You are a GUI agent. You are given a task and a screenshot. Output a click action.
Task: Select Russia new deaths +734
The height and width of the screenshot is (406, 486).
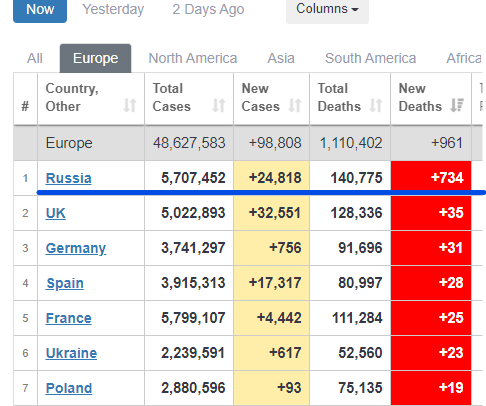tap(447, 178)
